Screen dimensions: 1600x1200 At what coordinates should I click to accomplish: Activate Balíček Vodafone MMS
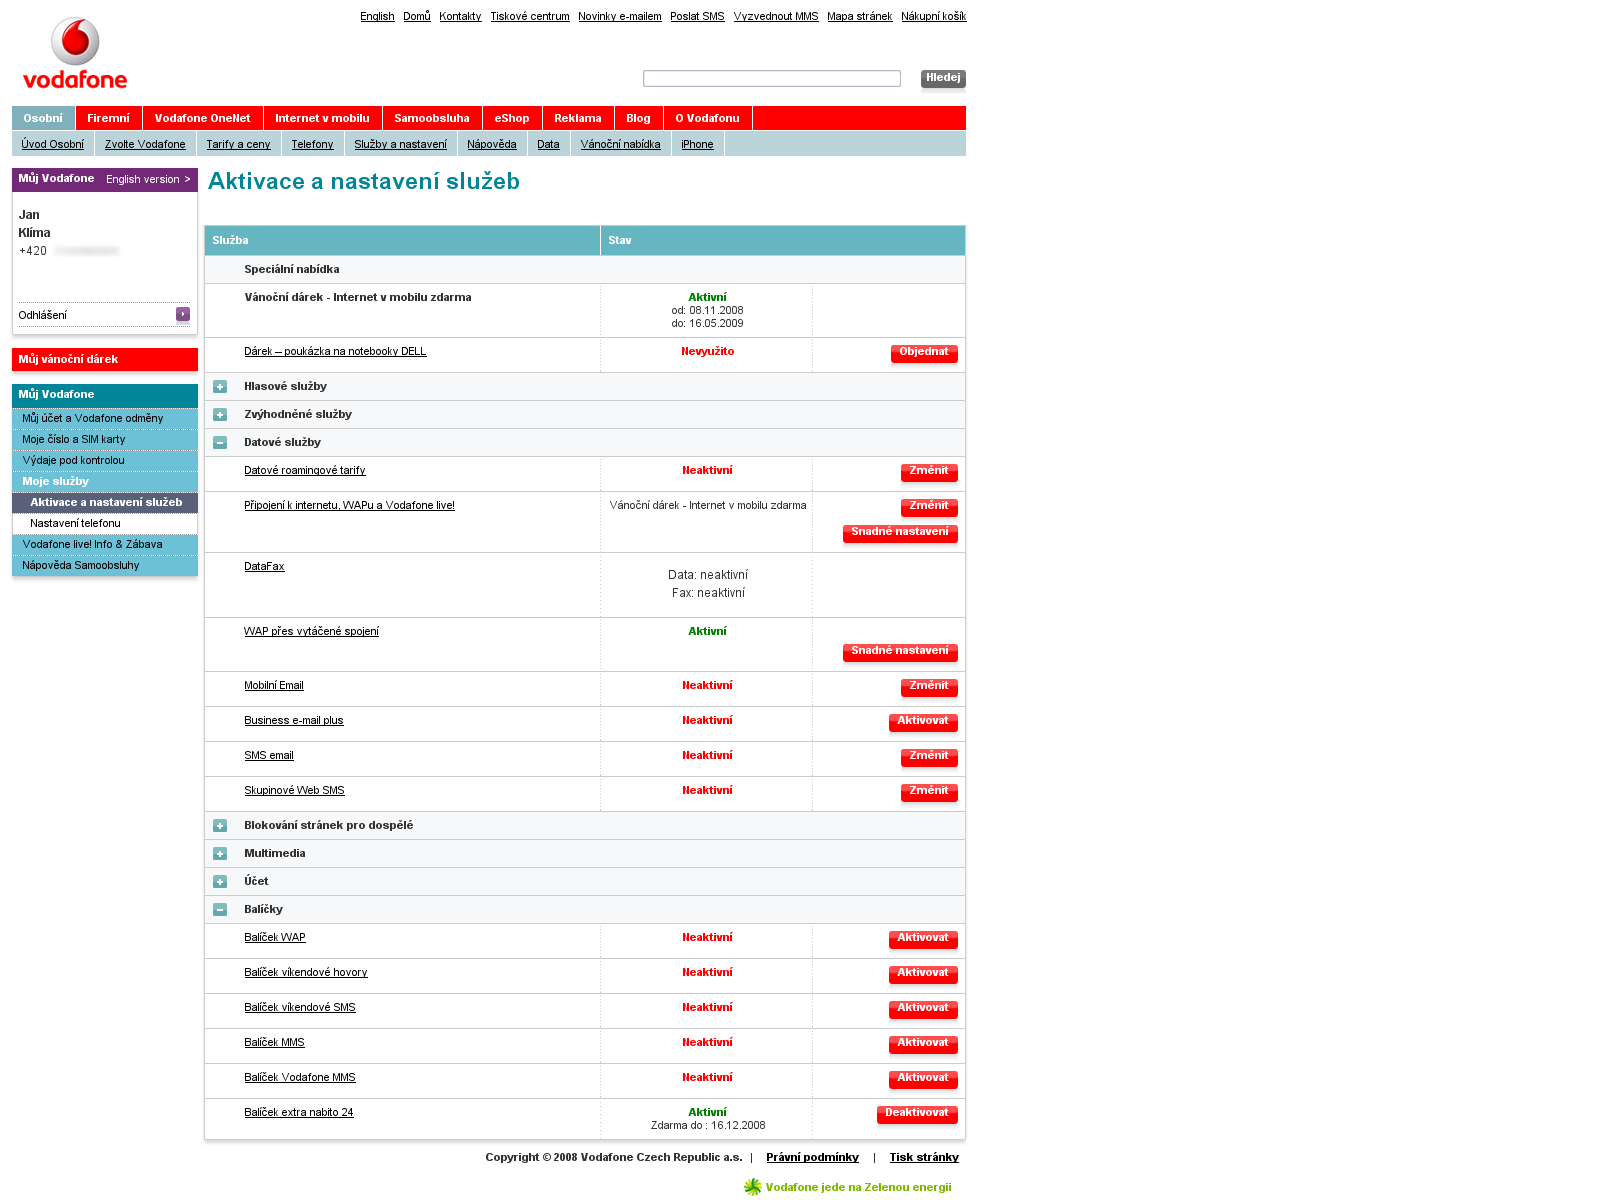coord(923,1079)
